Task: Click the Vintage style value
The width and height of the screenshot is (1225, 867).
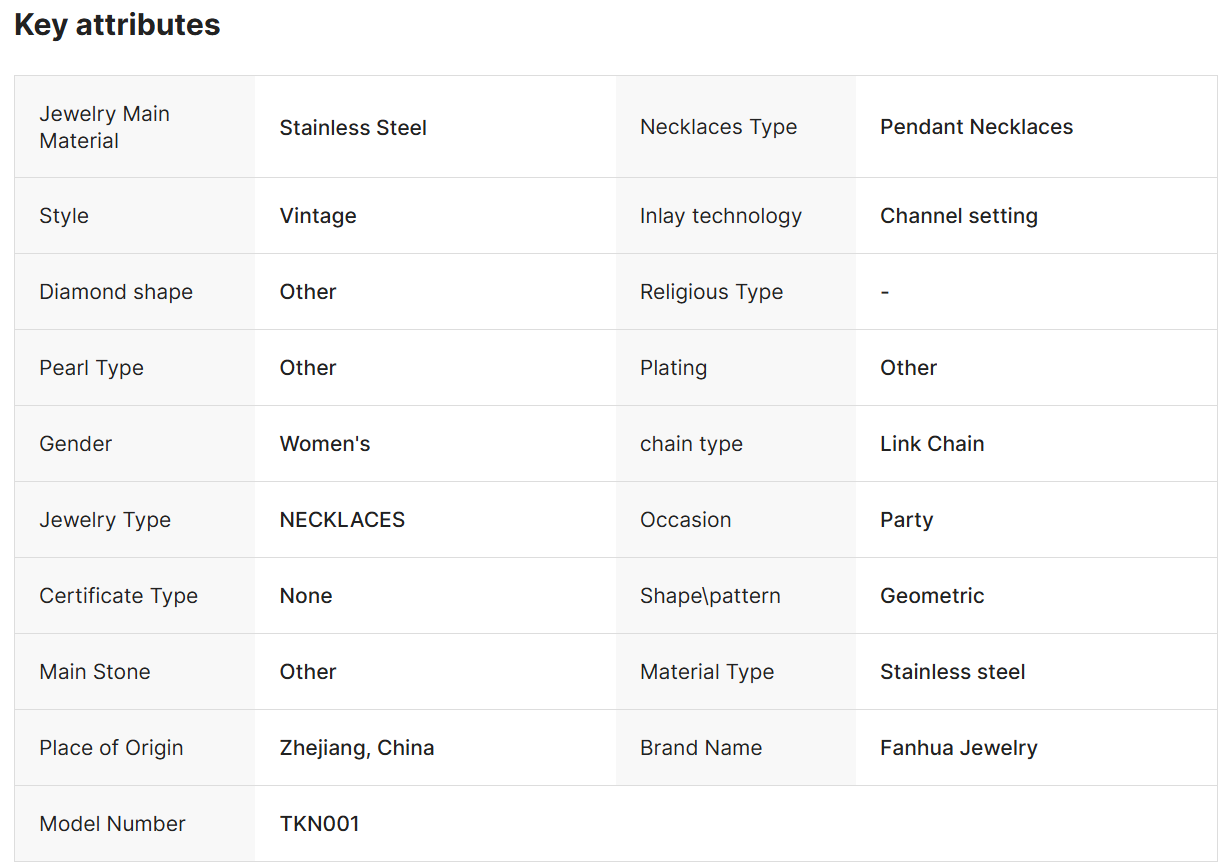Action: pyautogui.click(x=318, y=216)
